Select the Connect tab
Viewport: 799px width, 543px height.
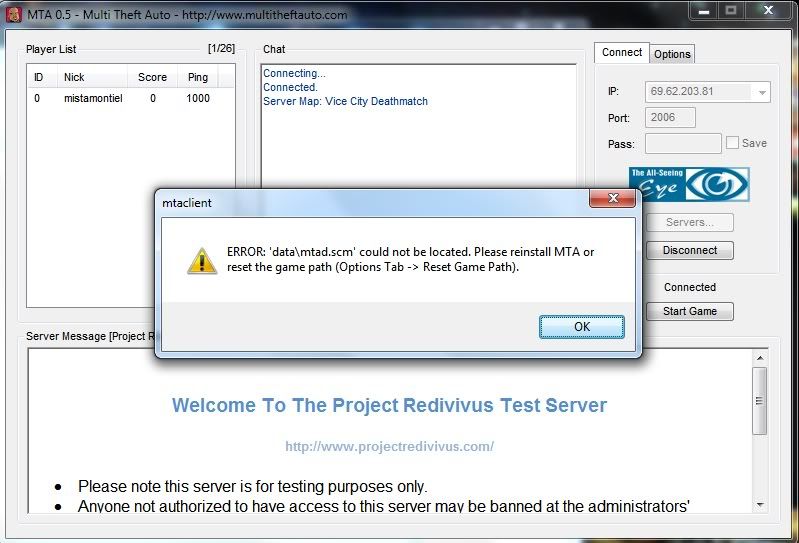click(622, 52)
